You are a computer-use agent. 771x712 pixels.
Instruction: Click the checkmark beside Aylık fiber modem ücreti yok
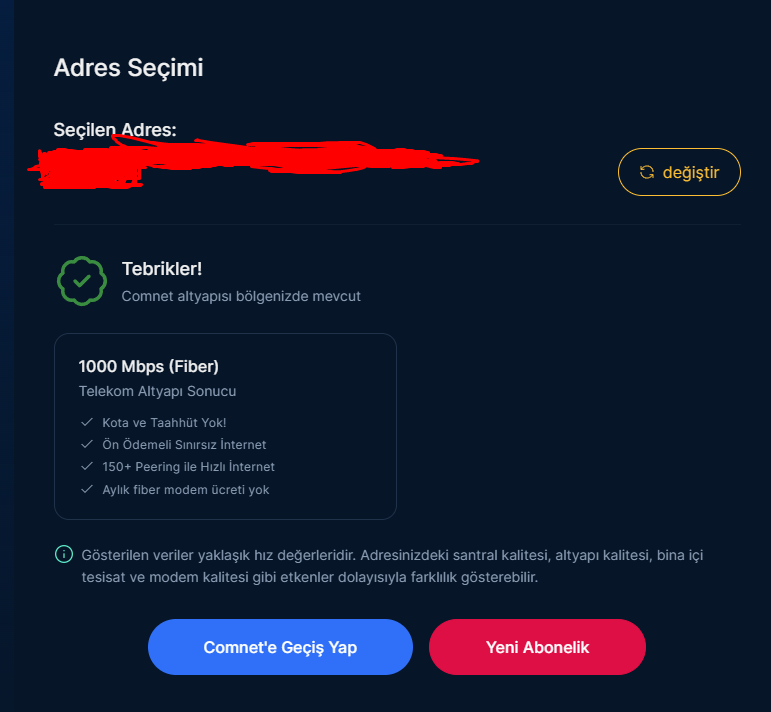(x=87, y=490)
